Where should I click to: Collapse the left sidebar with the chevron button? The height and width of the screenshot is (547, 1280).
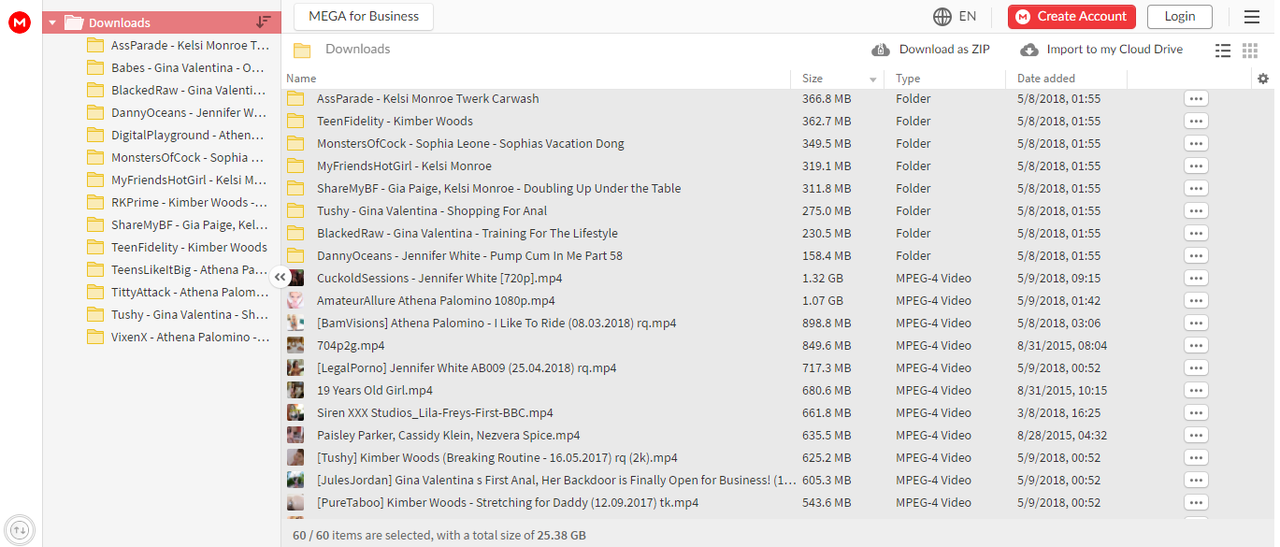[x=281, y=278]
